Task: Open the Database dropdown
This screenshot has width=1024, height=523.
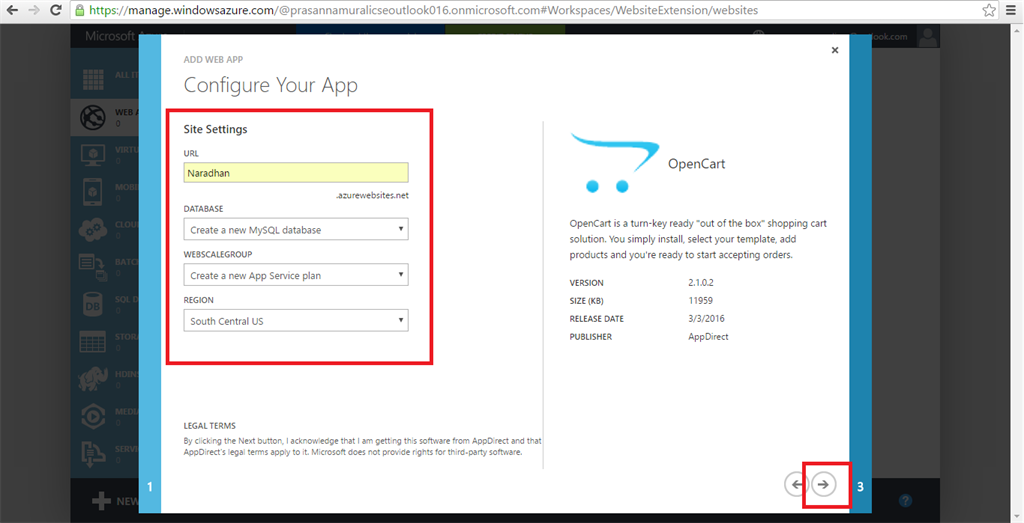Action: (296, 230)
